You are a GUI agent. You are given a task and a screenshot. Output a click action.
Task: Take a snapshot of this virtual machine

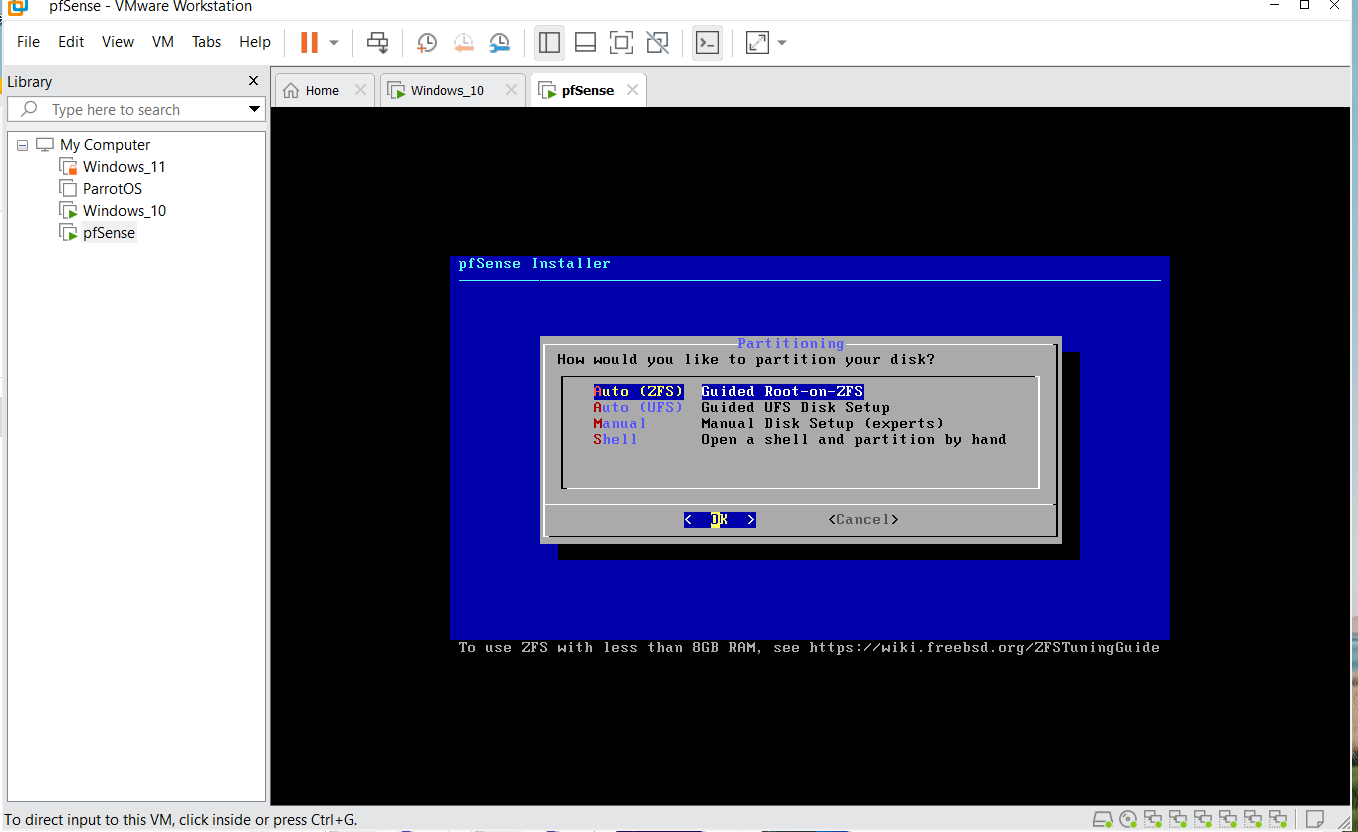427,42
